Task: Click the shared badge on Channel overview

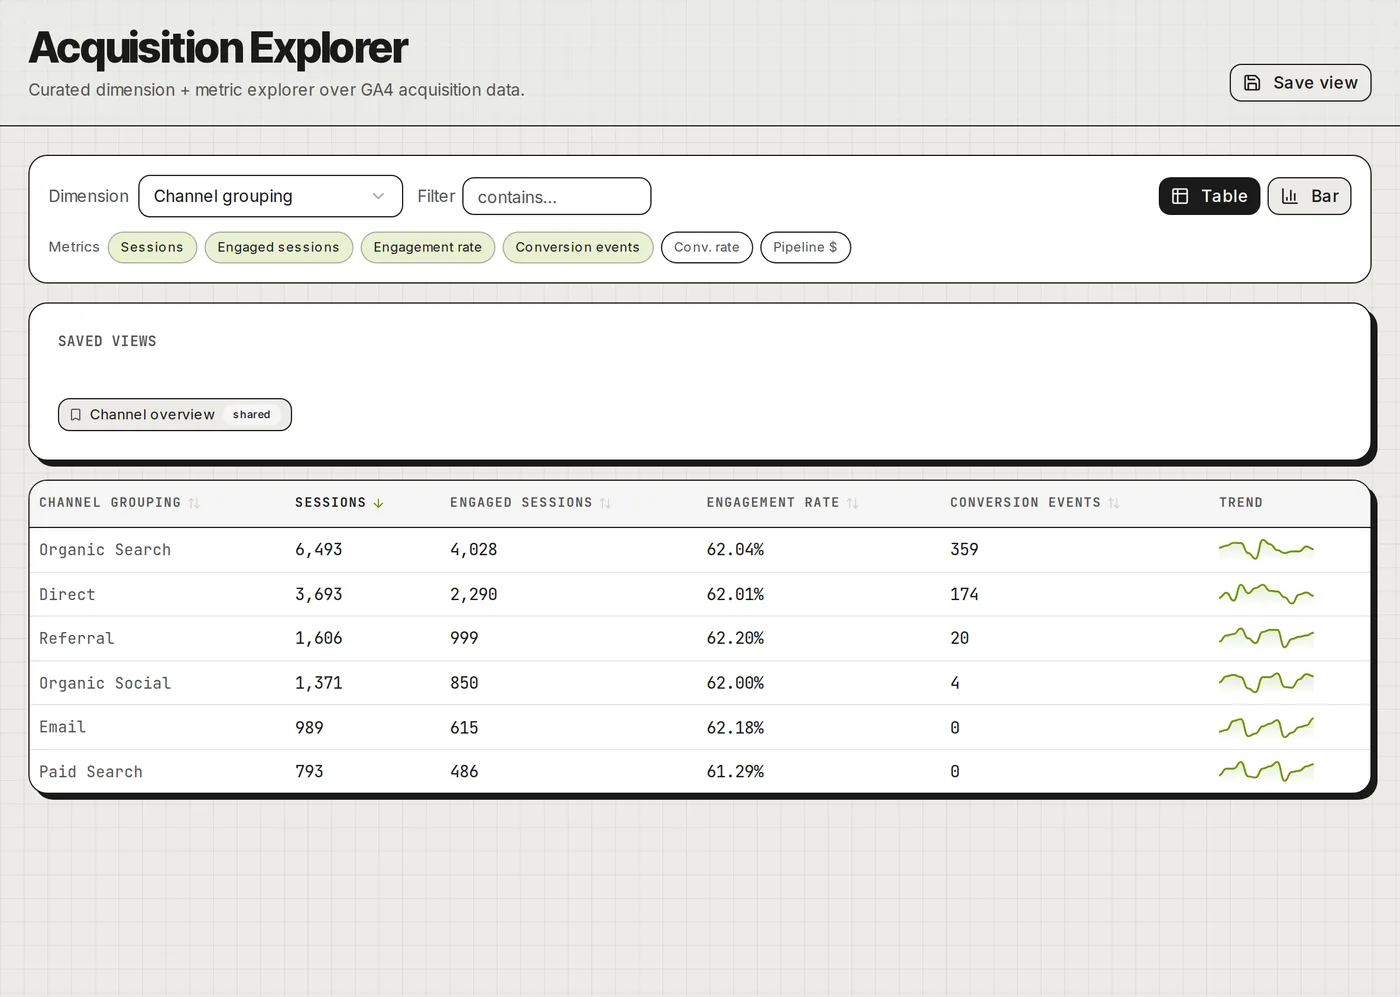Action: [x=252, y=415]
